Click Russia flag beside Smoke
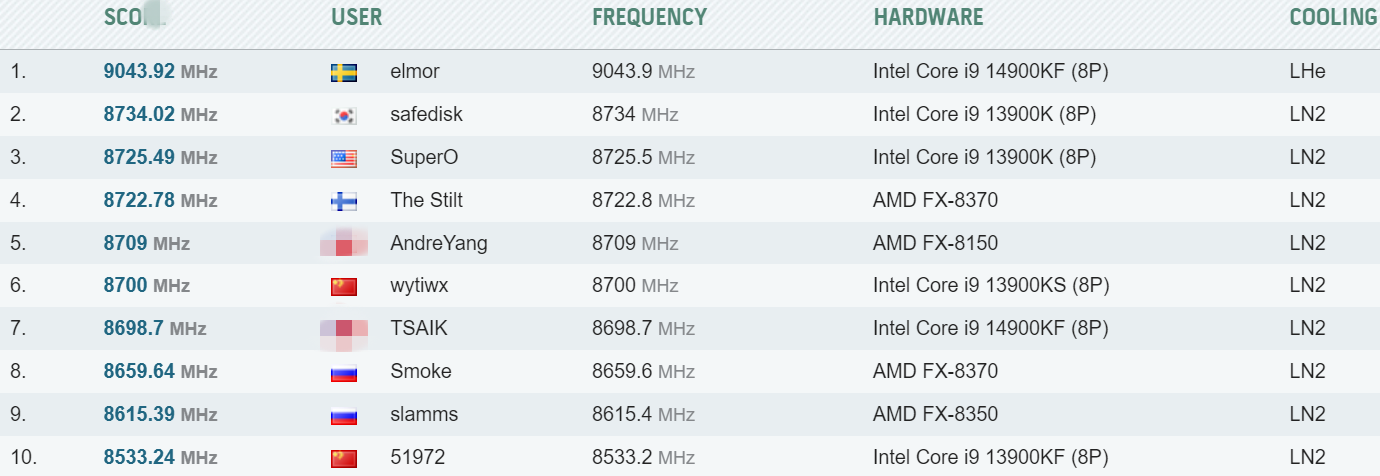Screen dimensions: 1380x476 point(344,373)
